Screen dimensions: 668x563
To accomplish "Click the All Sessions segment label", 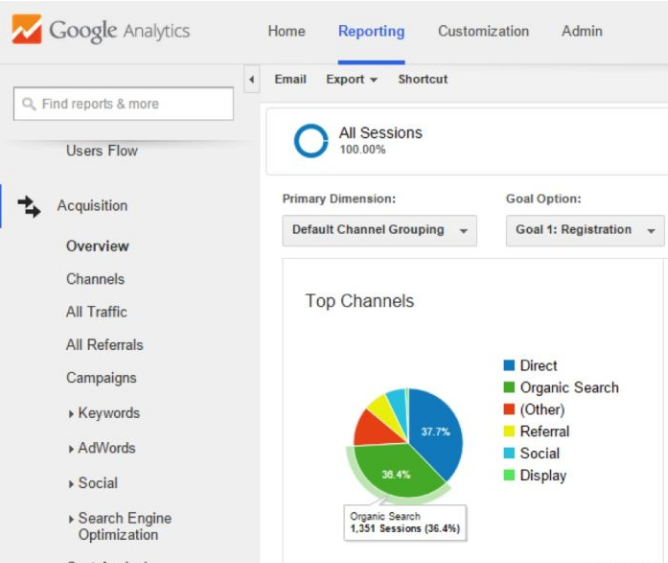I will 380,133.
